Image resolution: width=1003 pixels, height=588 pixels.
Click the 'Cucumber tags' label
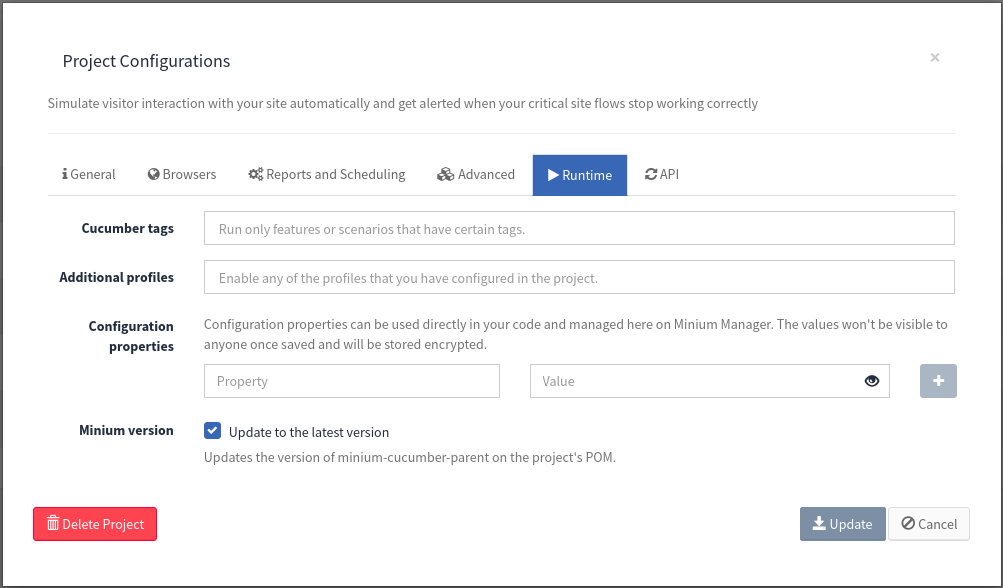pyautogui.click(x=127, y=228)
